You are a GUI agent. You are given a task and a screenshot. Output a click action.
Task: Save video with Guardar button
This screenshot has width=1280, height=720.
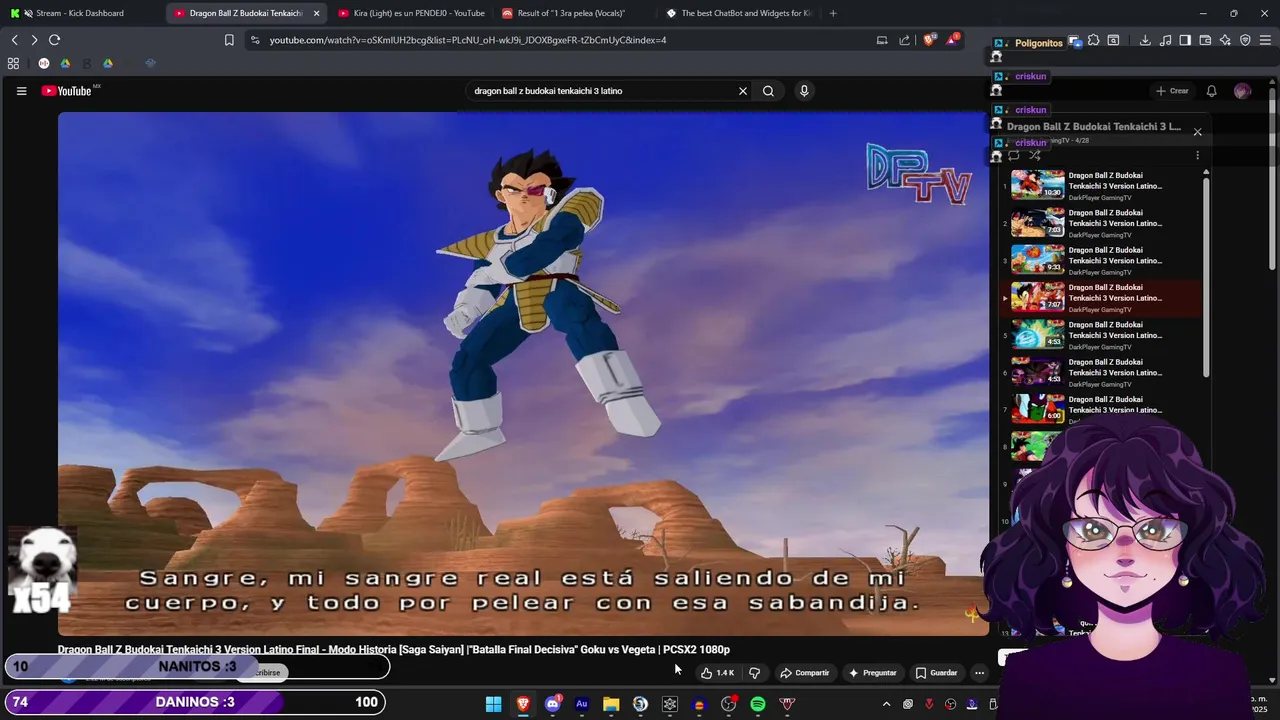(937, 673)
